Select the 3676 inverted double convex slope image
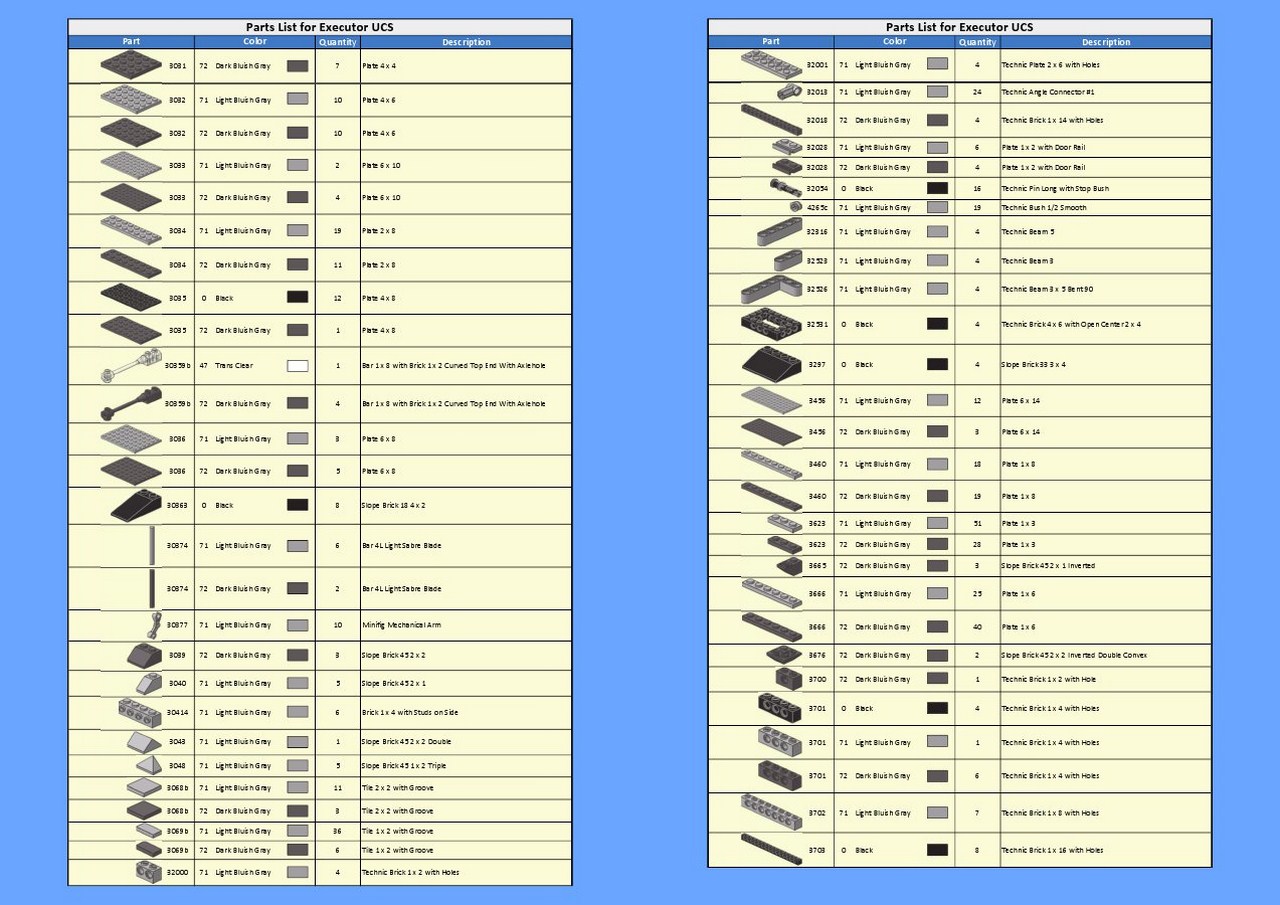 coord(785,655)
